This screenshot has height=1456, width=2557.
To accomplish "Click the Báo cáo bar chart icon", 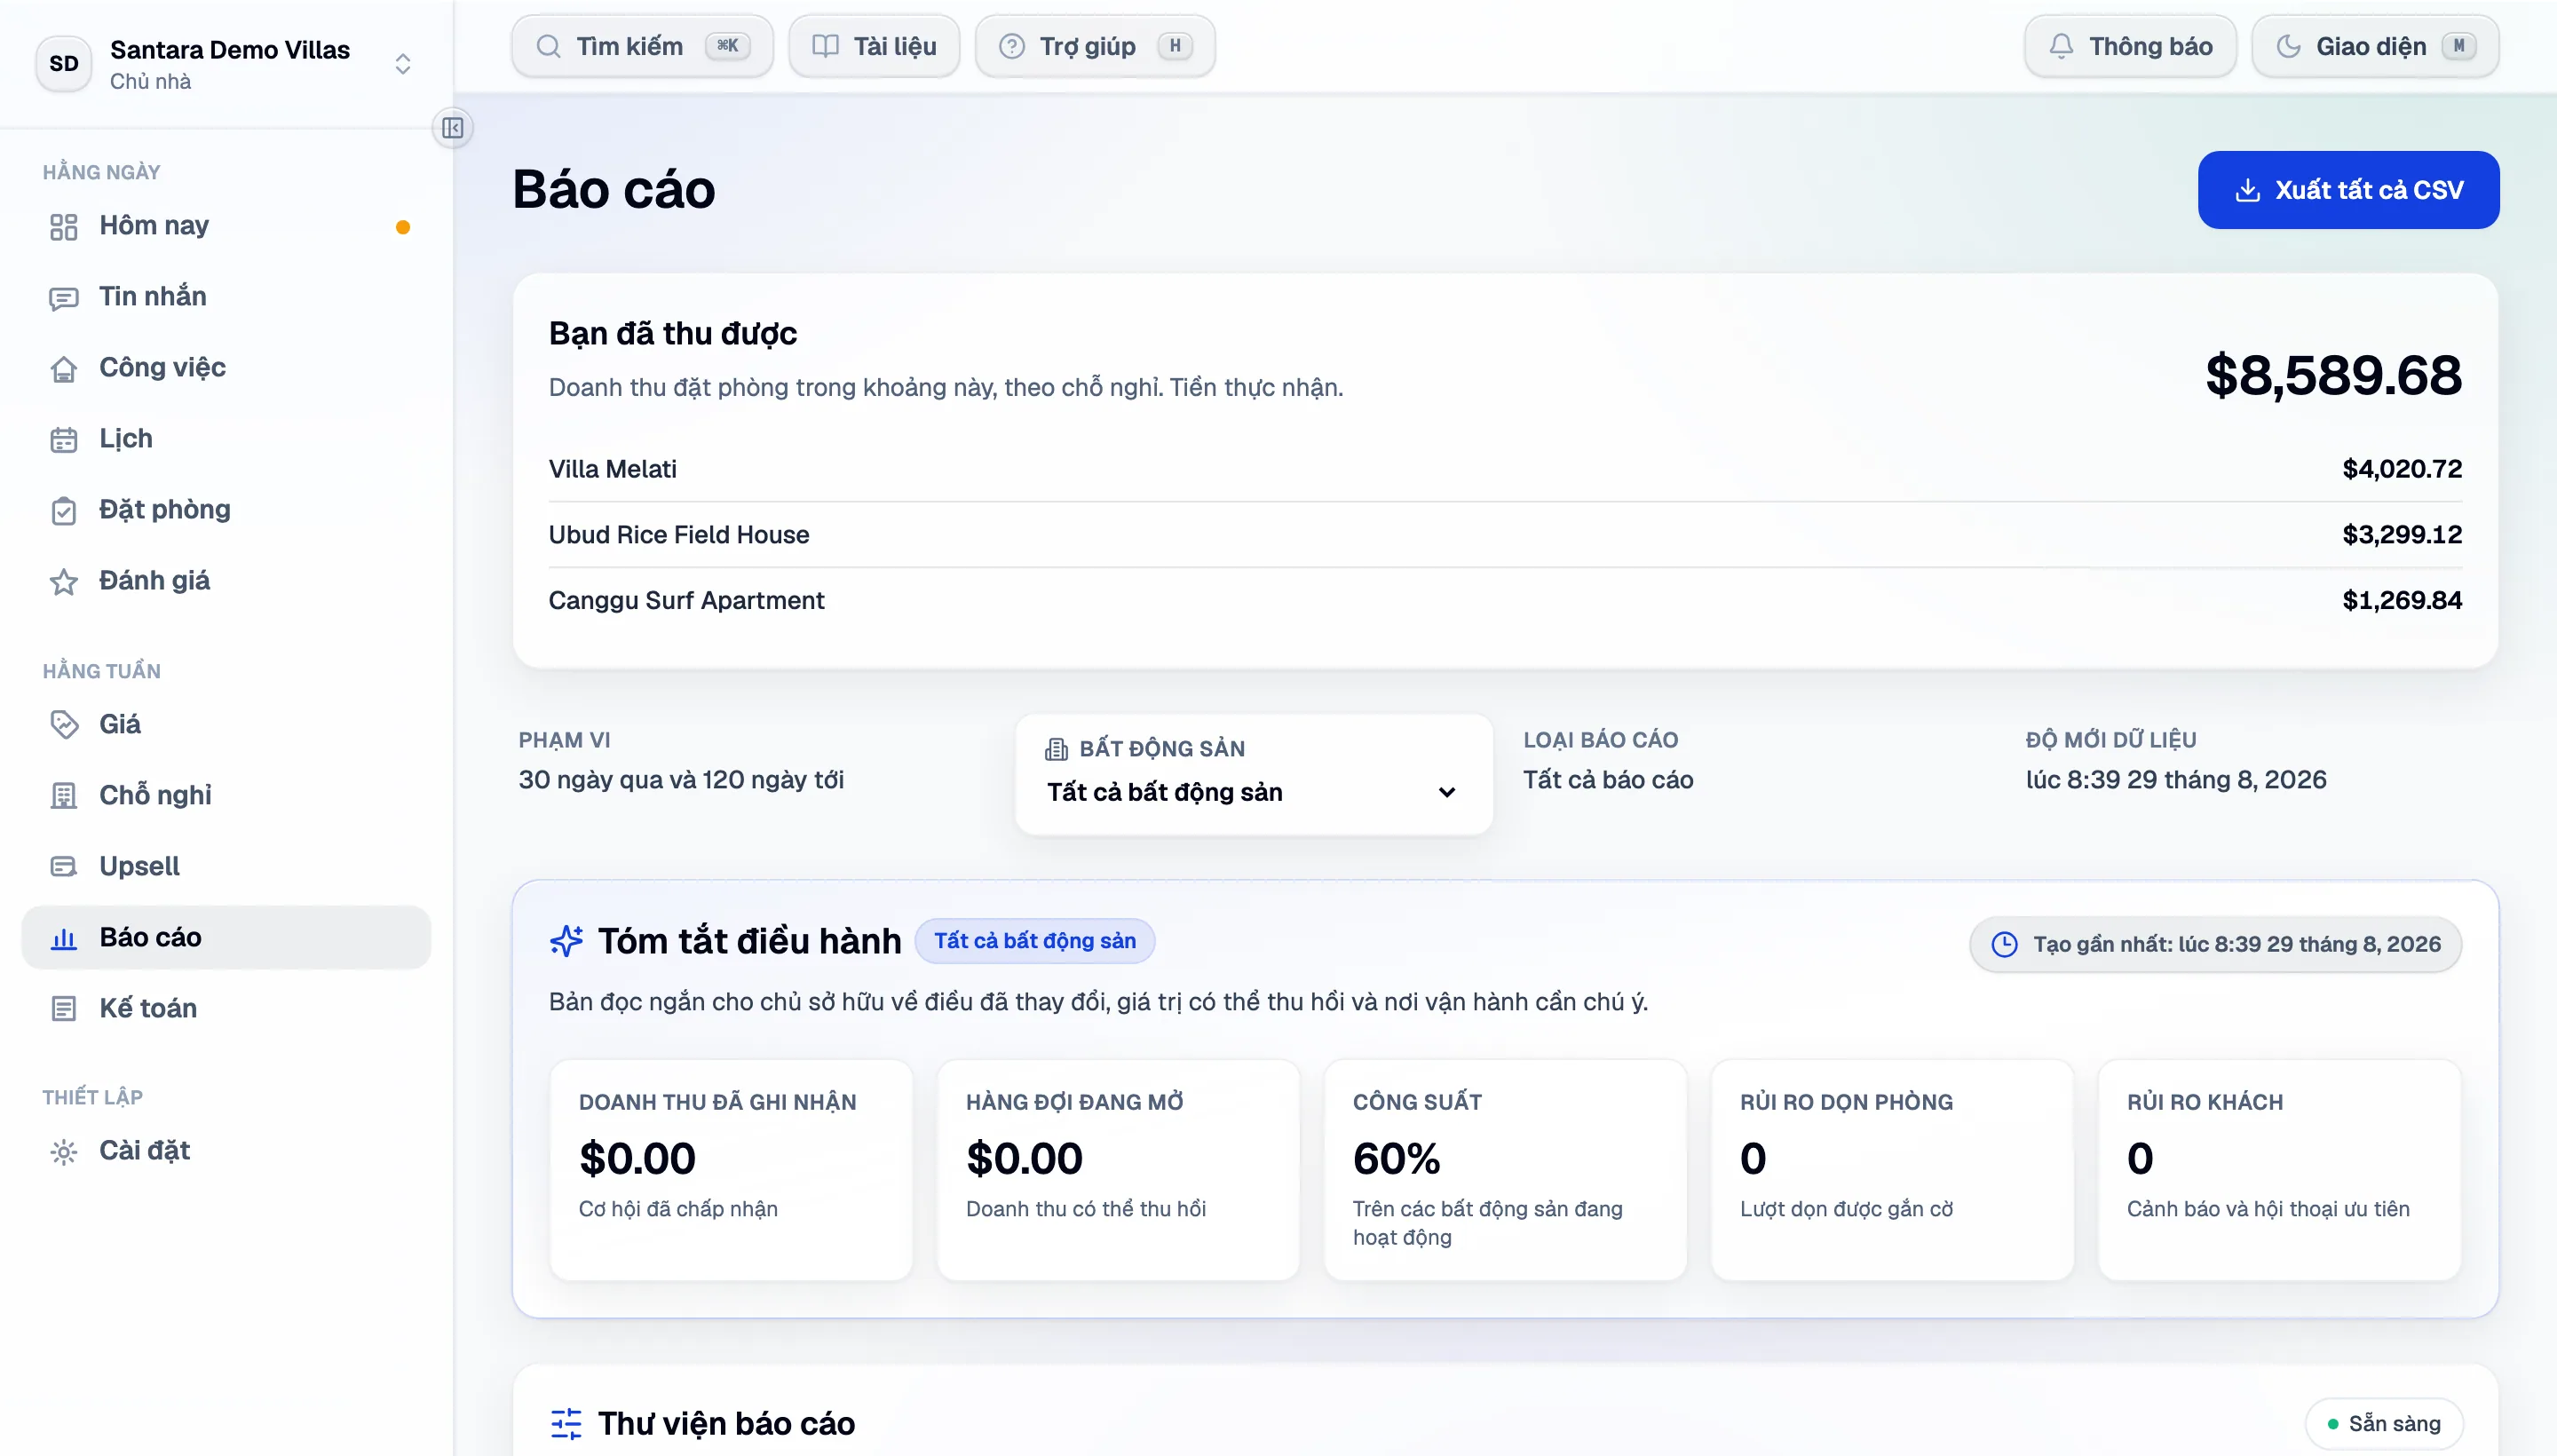I will click(64, 938).
